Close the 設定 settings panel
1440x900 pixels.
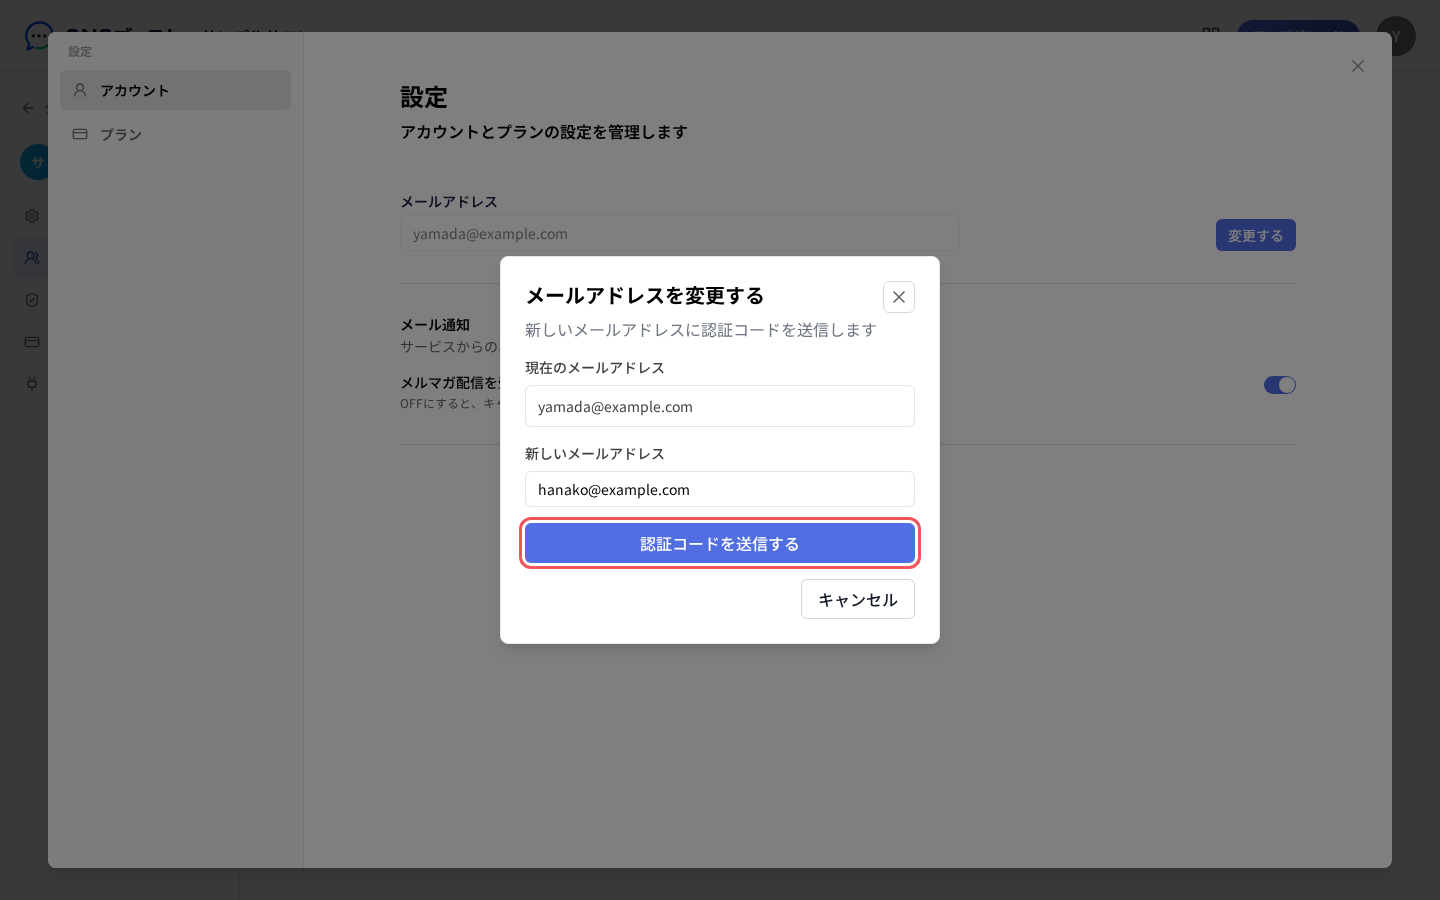pyautogui.click(x=1357, y=66)
